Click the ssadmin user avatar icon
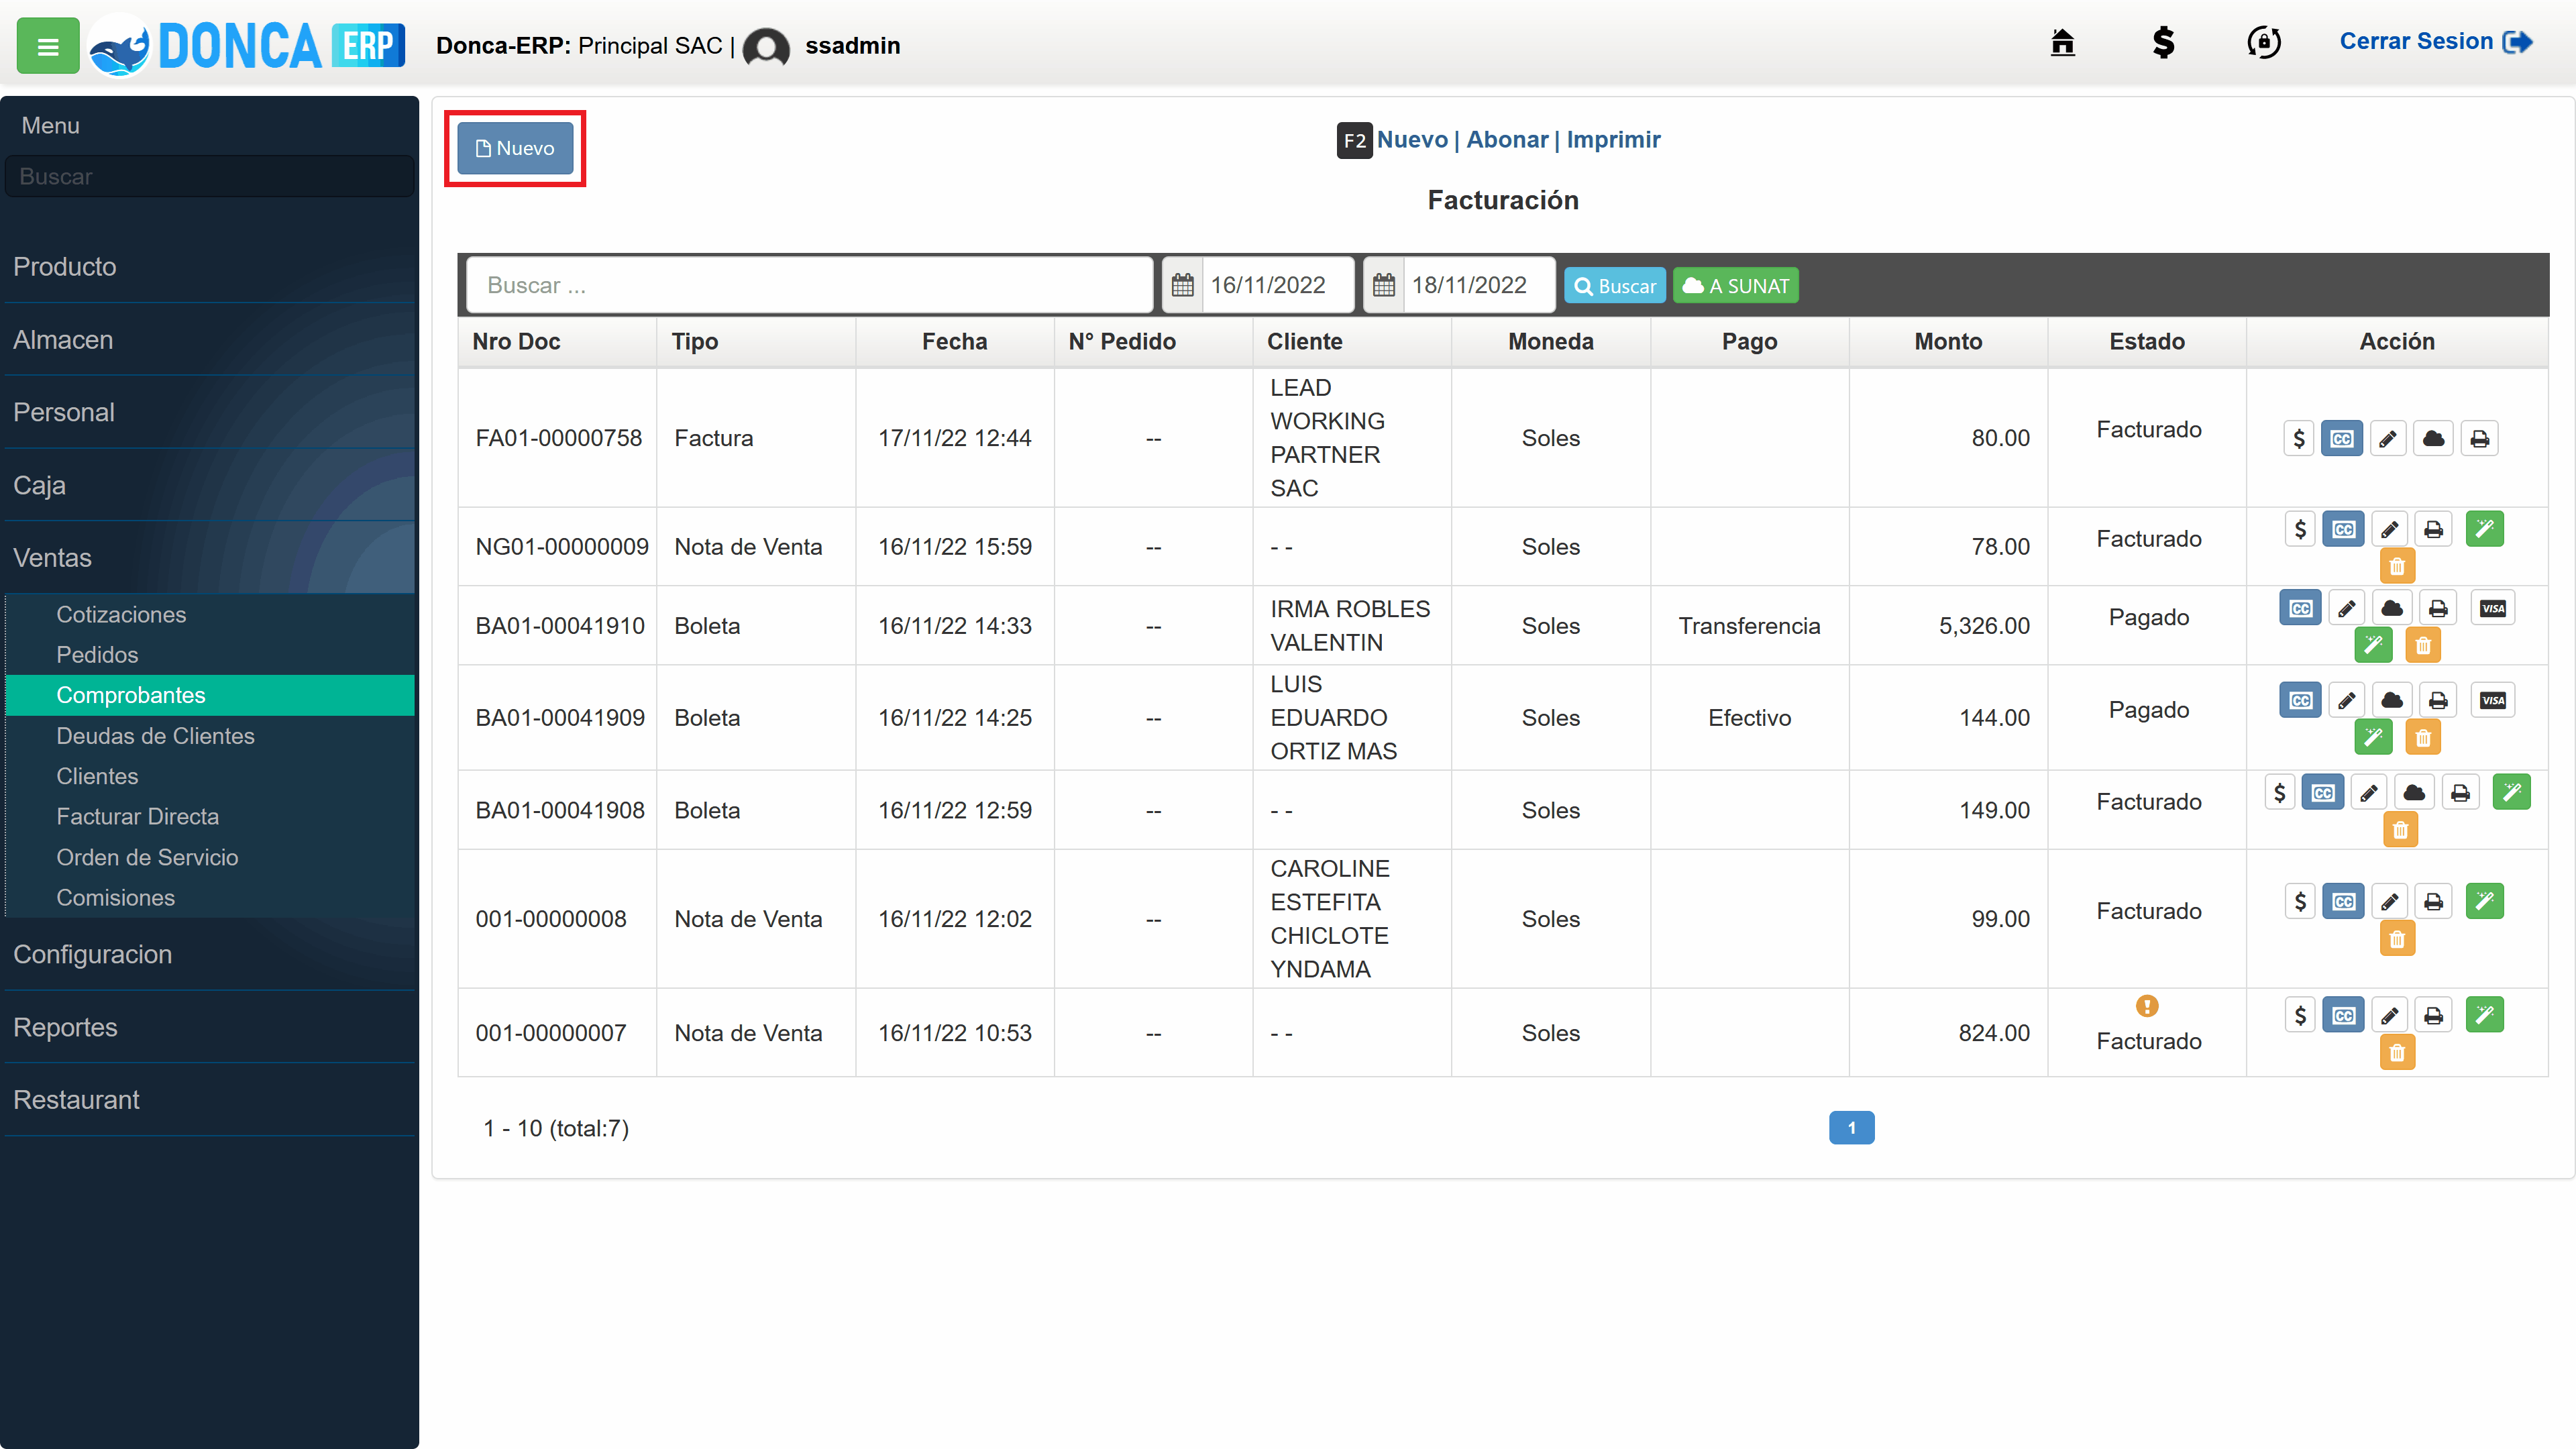Viewport: 2576px width, 1449px height. tap(766, 47)
